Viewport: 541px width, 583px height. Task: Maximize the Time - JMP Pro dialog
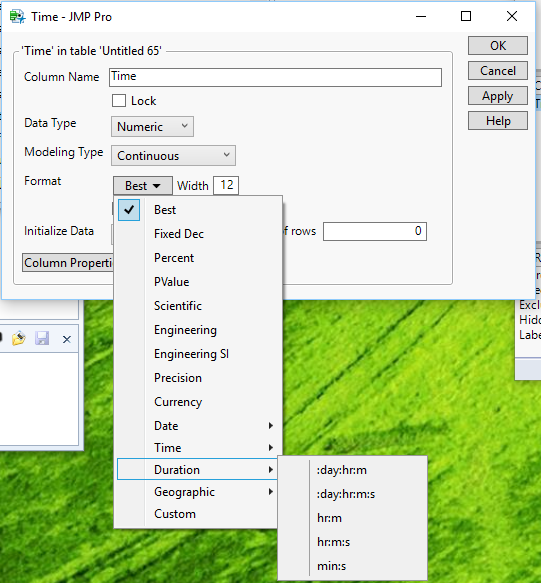coord(466,16)
